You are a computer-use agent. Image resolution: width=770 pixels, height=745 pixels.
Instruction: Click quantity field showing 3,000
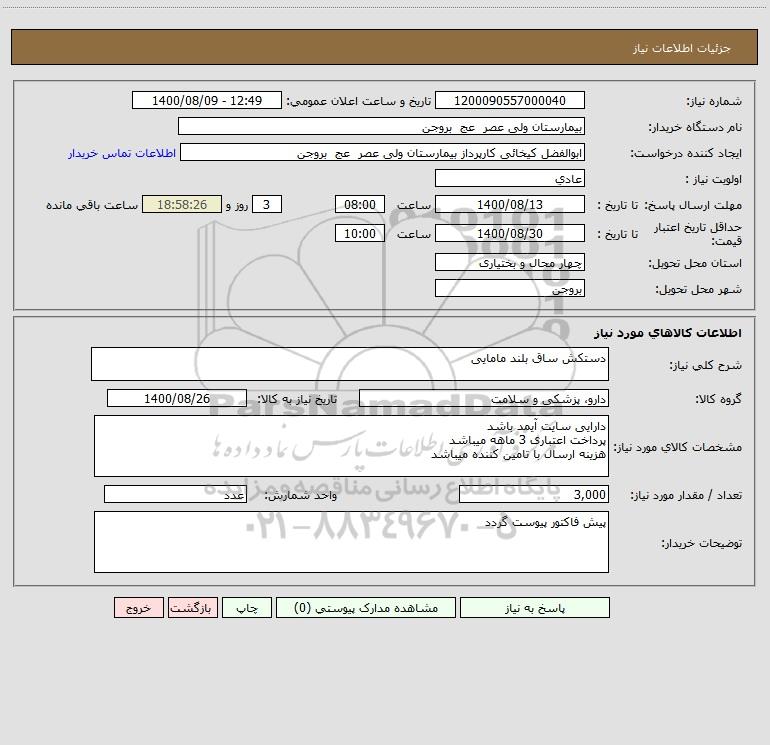tap(534, 495)
